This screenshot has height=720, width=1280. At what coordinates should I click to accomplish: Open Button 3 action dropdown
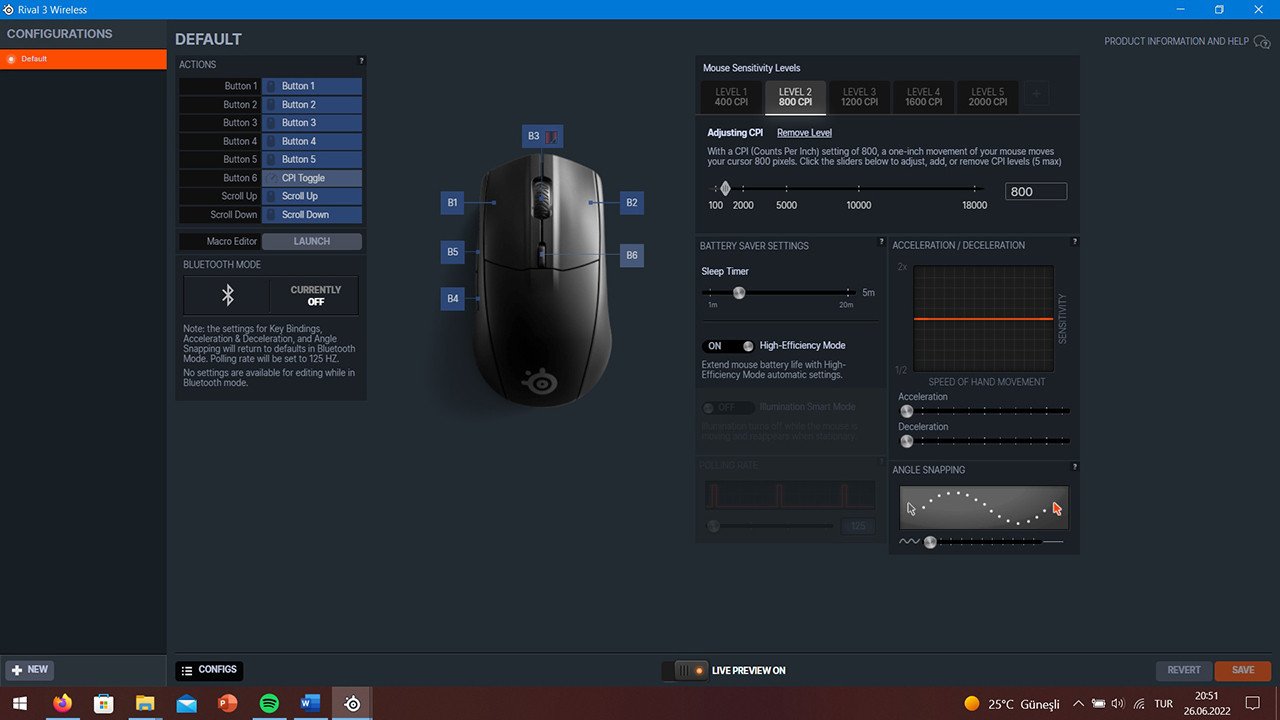(312, 123)
